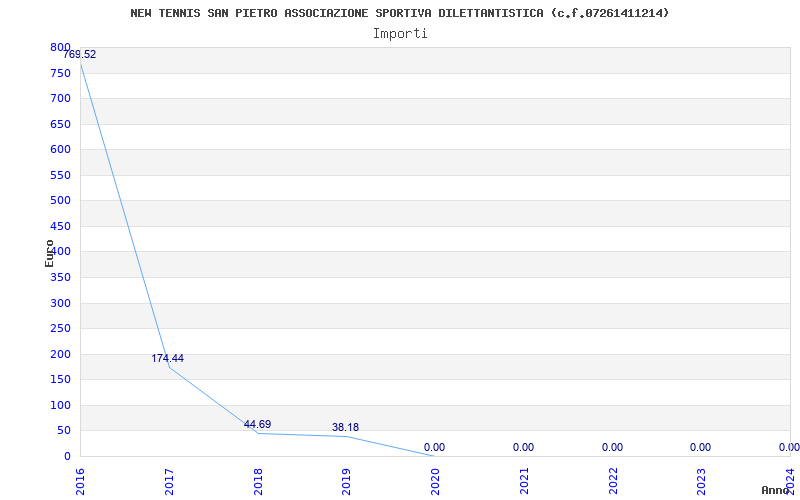Pick the 600 y-axis tick label

[60, 149]
